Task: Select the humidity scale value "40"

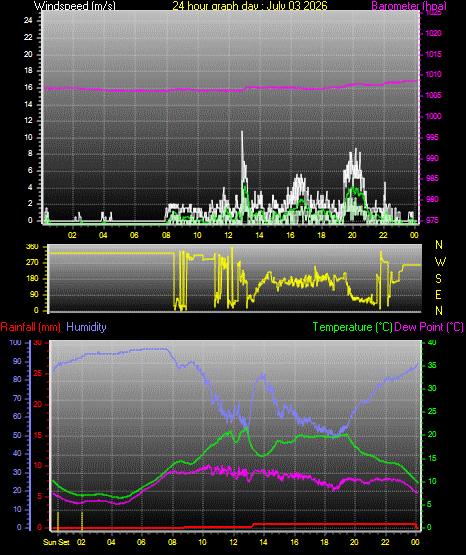Action: pos(17,453)
